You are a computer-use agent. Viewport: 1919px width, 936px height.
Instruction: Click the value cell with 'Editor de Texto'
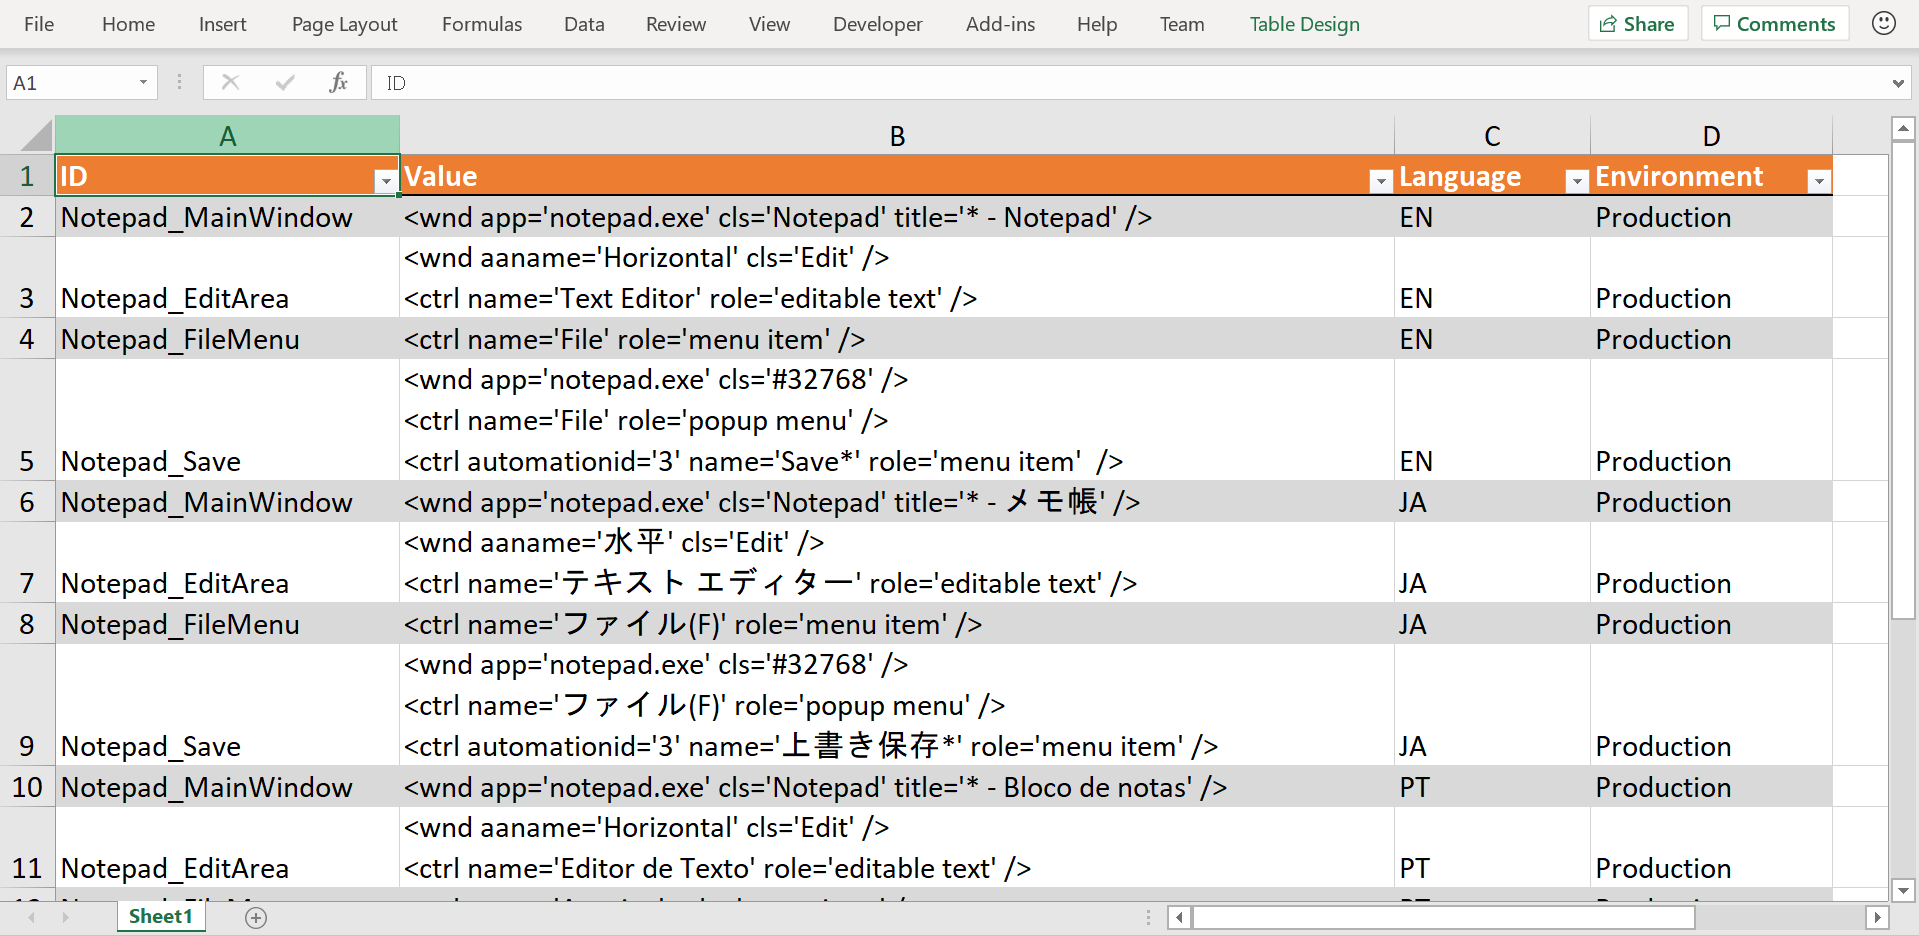pos(897,848)
